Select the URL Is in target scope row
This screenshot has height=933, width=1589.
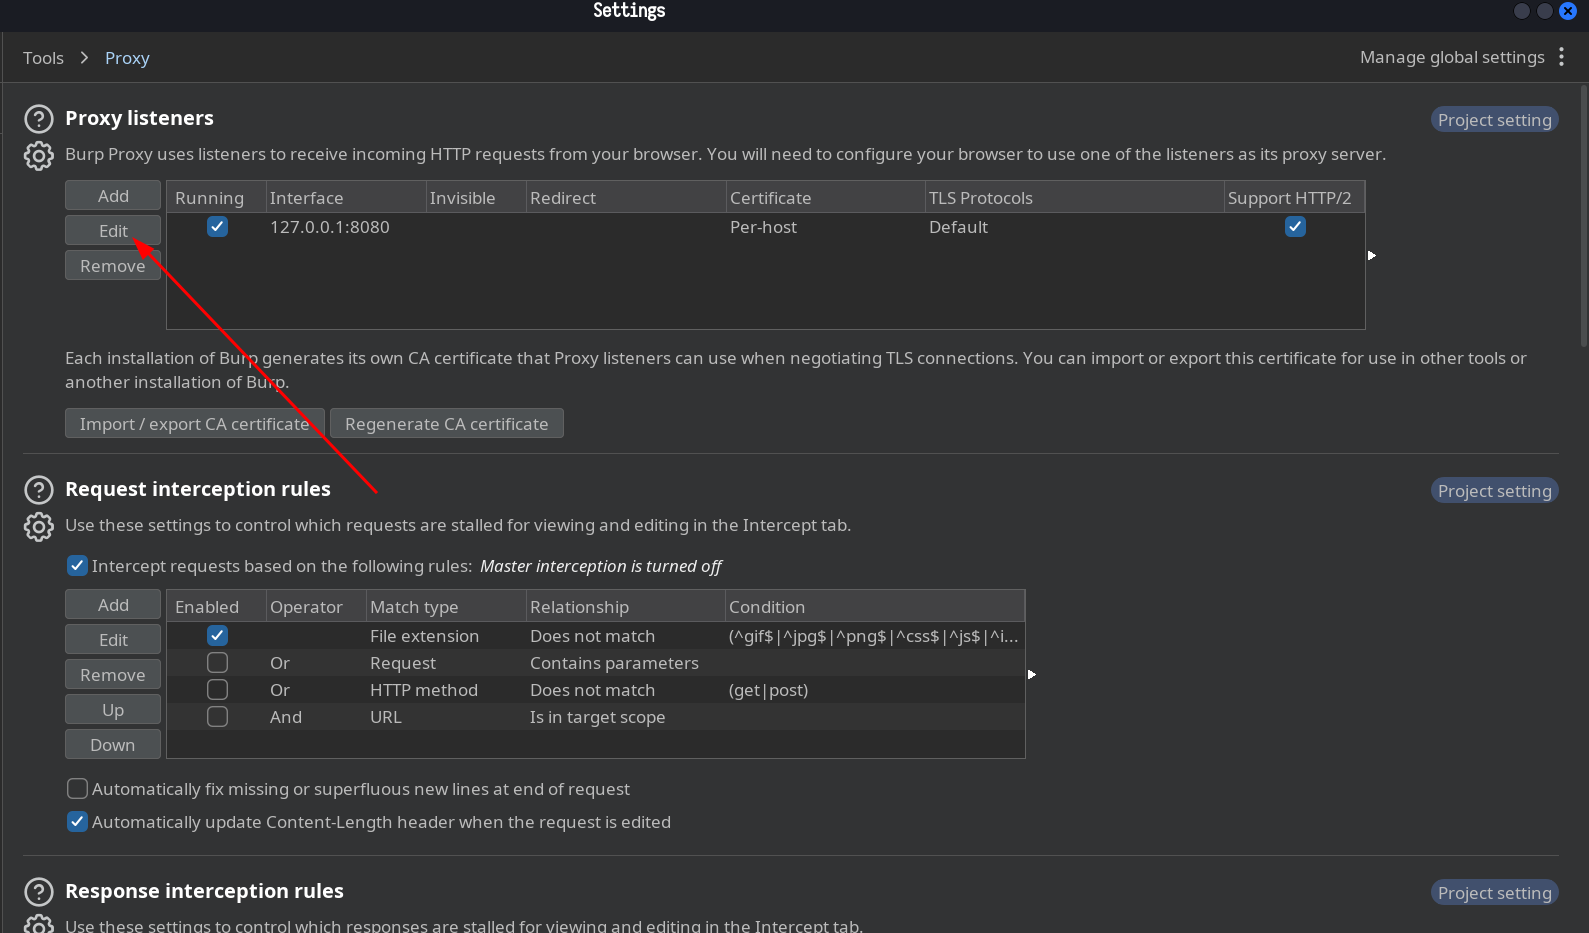tap(597, 717)
